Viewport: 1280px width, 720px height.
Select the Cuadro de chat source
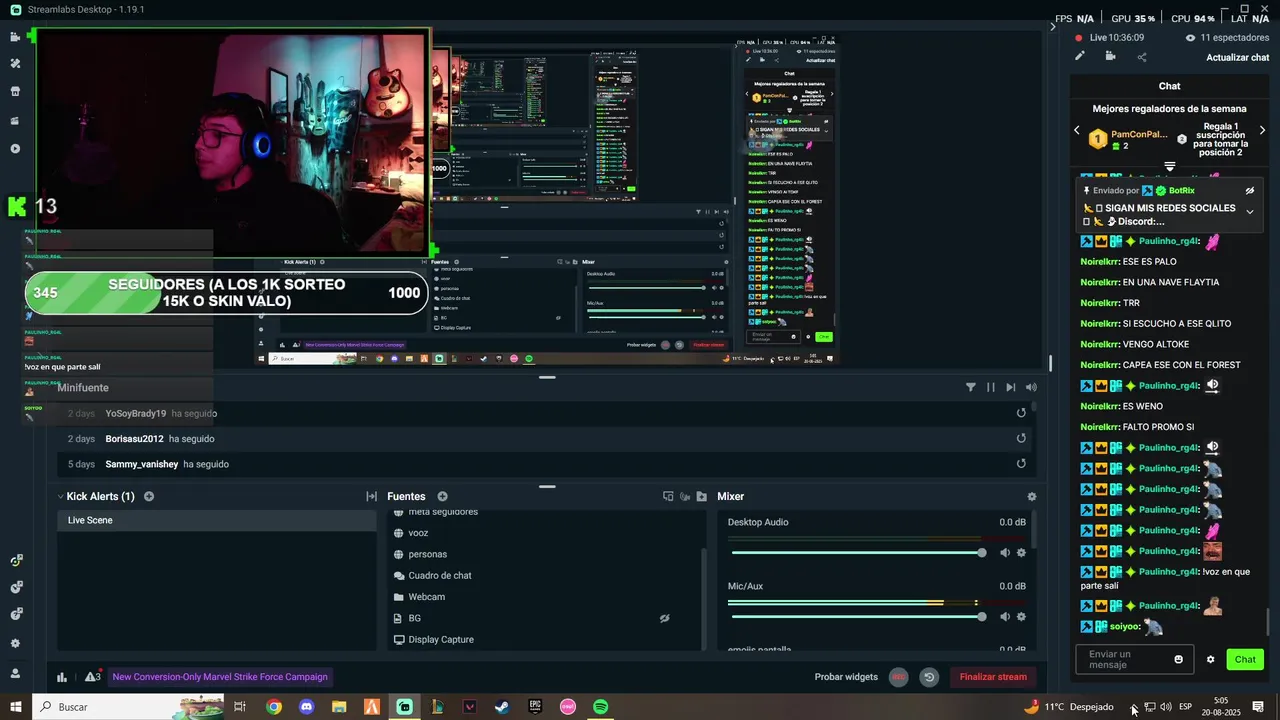pos(439,576)
